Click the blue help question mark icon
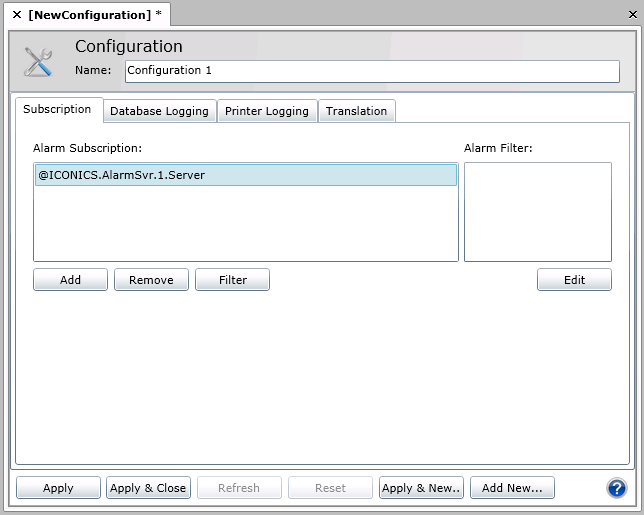644x515 pixels. tap(616, 488)
